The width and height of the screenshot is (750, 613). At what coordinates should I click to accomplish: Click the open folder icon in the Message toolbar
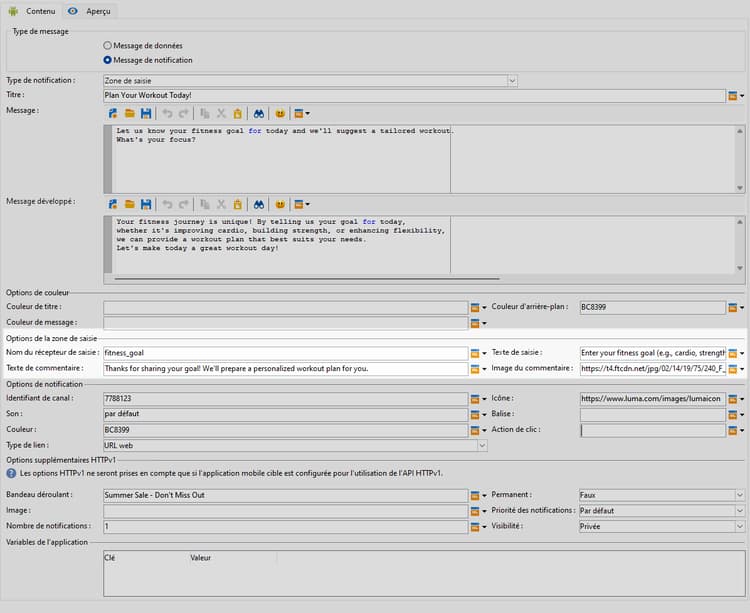click(130, 113)
